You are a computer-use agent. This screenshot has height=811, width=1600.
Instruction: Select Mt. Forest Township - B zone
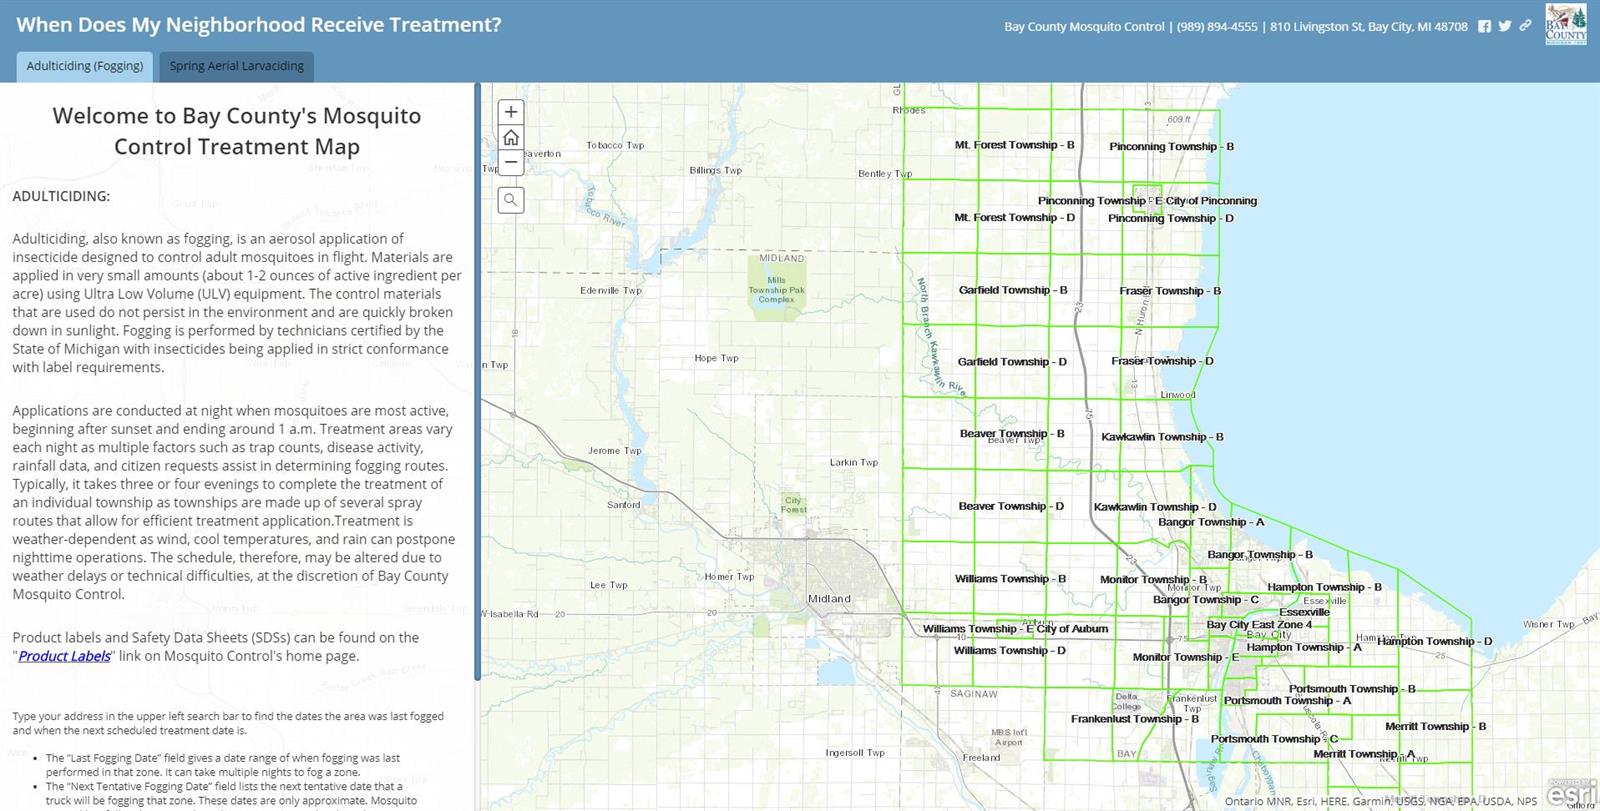tap(1014, 145)
